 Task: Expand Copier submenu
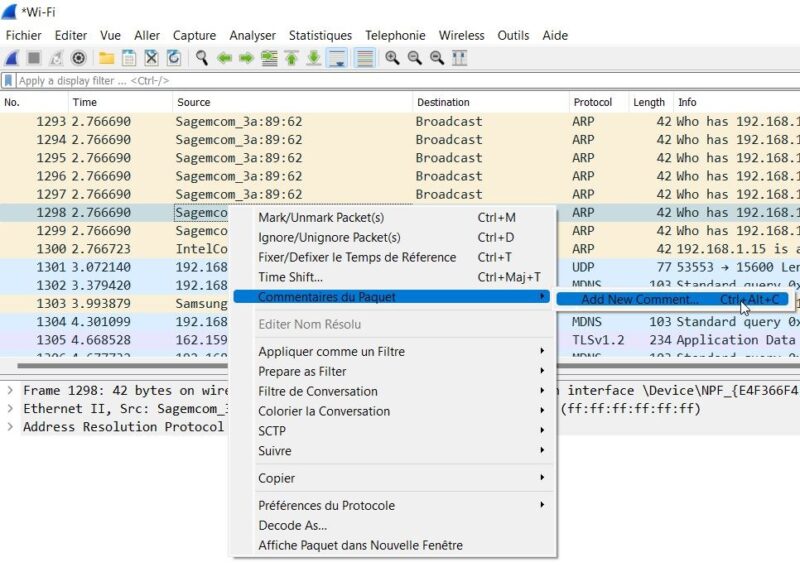pos(392,478)
